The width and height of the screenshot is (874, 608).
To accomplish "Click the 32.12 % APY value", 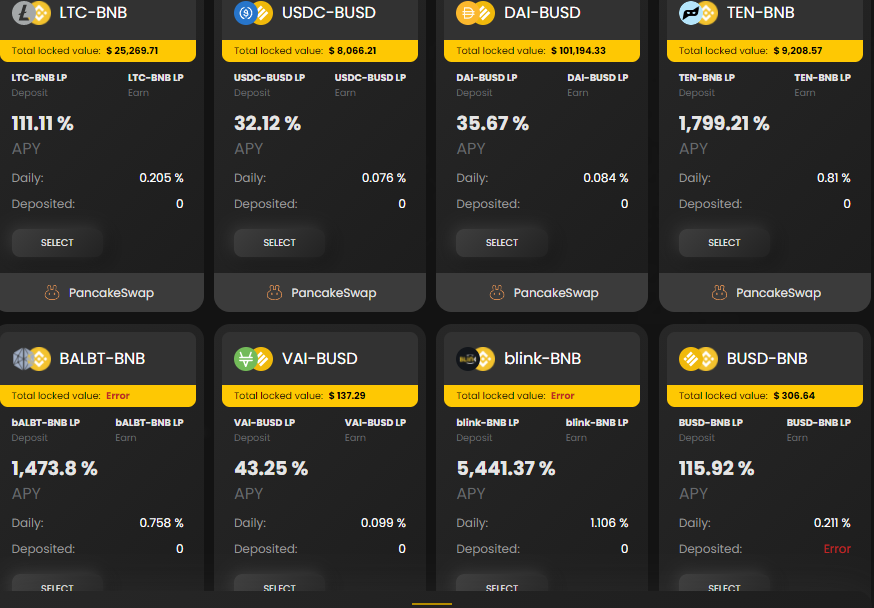I will (268, 123).
